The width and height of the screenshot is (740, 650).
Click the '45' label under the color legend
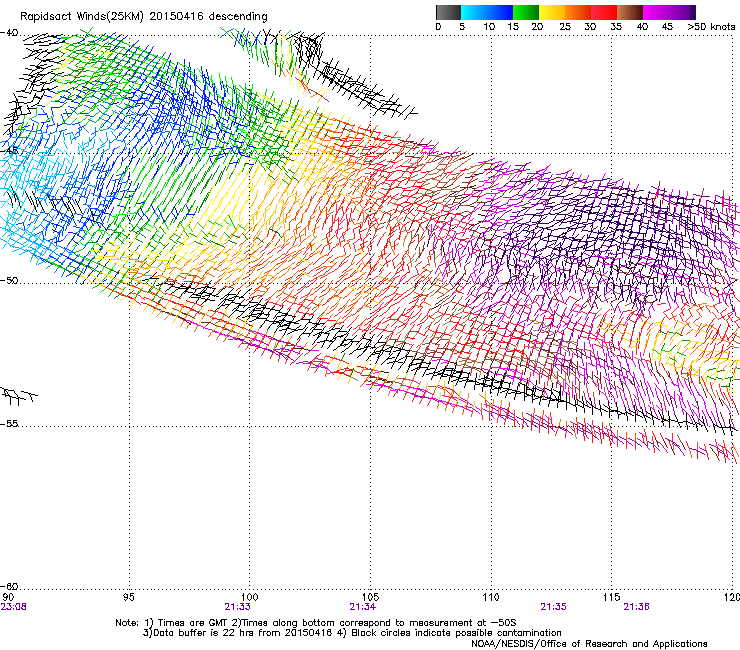coord(667,27)
